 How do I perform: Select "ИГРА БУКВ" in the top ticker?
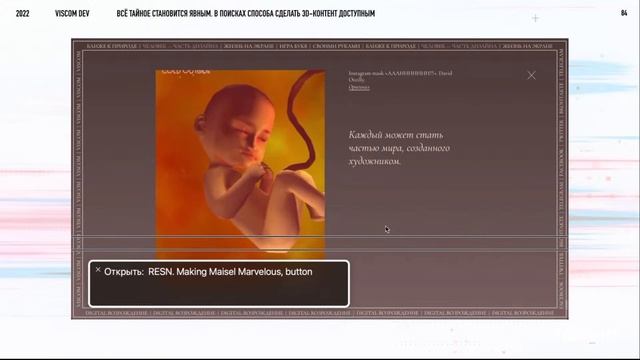tap(293, 46)
